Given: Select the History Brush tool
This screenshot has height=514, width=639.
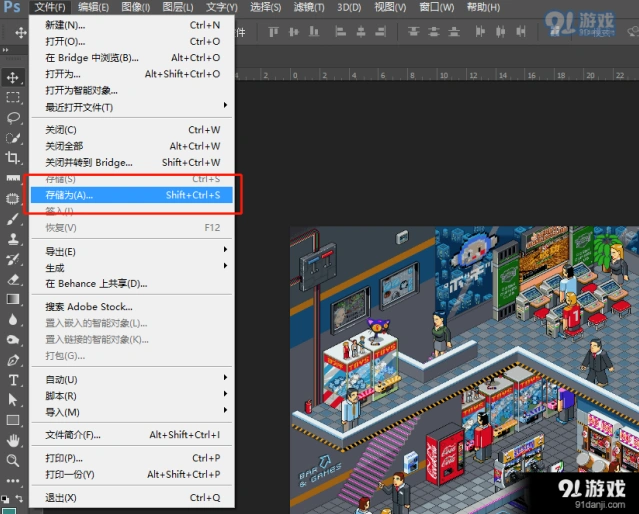Looking at the screenshot, I should click(x=13, y=259).
